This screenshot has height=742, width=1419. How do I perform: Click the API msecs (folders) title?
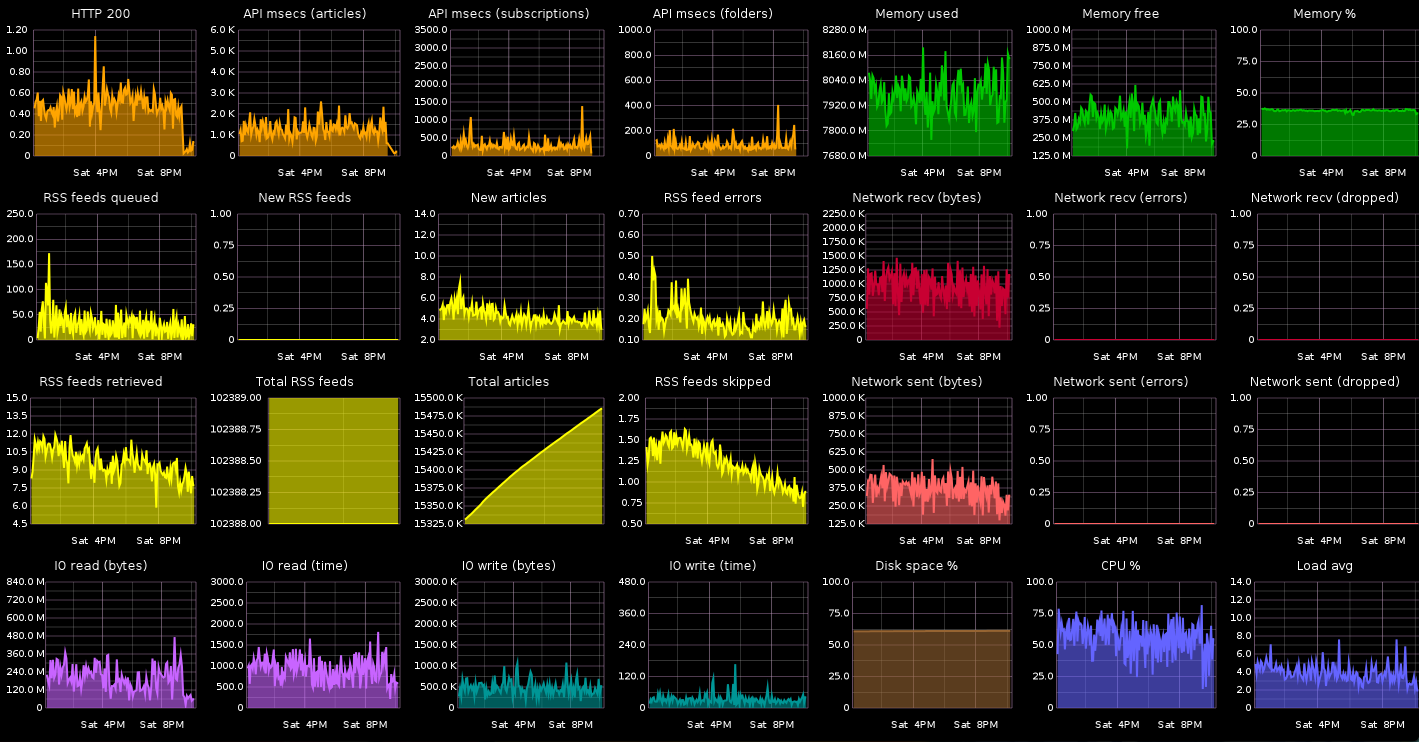[x=714, y=13]
